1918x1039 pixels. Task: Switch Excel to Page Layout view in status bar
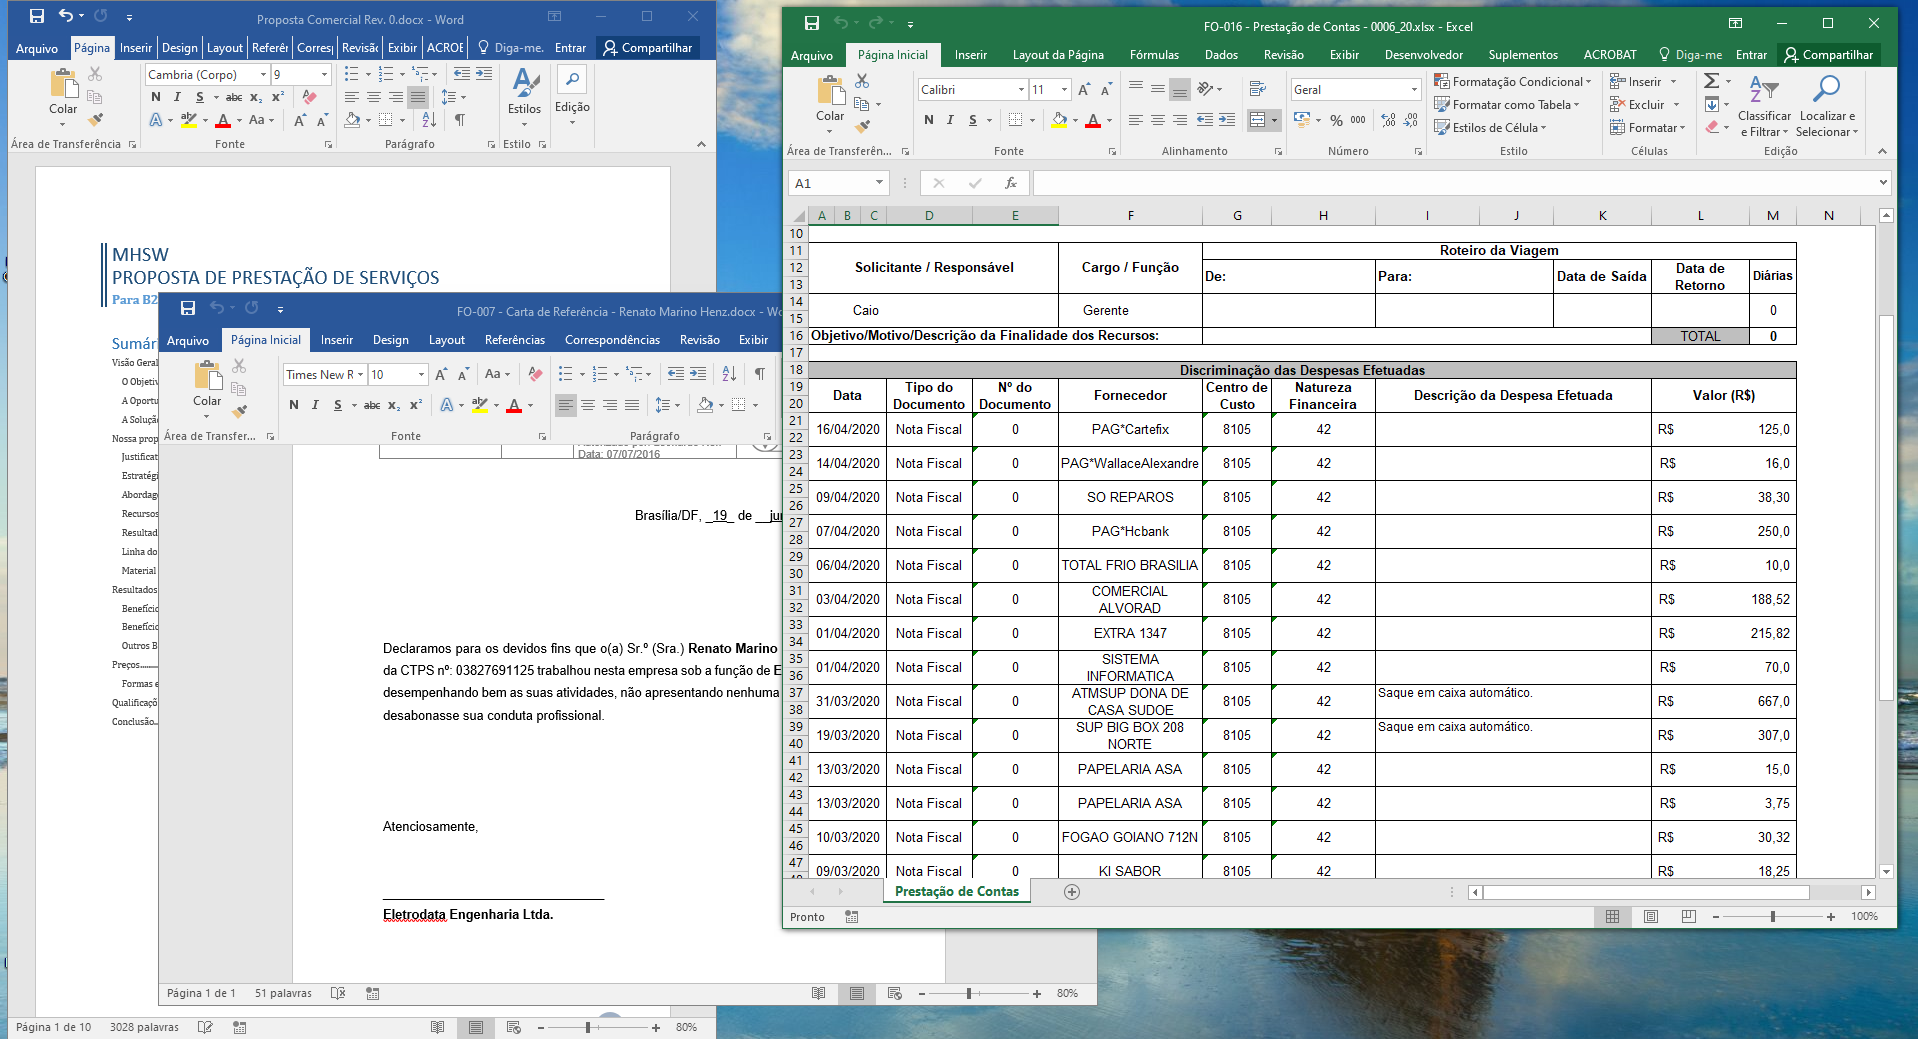click(1651, 917)
